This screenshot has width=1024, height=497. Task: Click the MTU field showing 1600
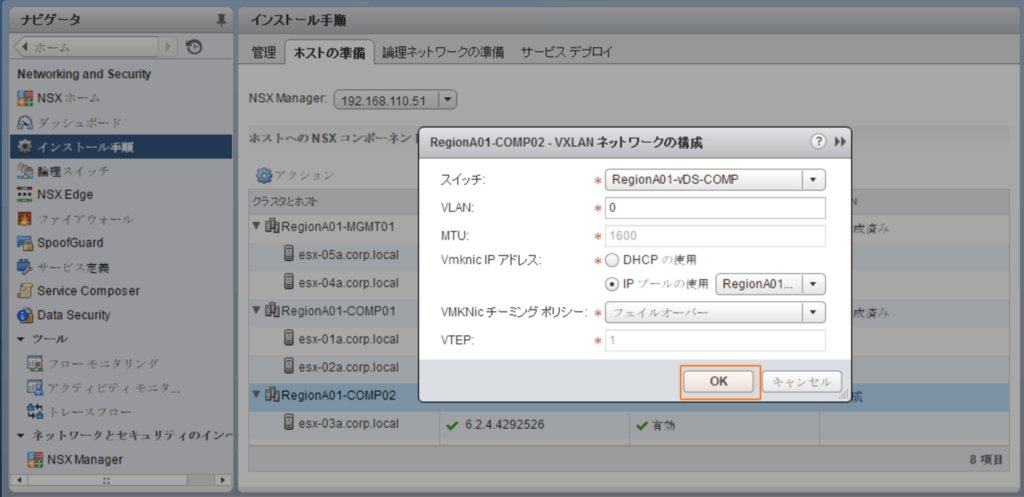click(715, 236)
